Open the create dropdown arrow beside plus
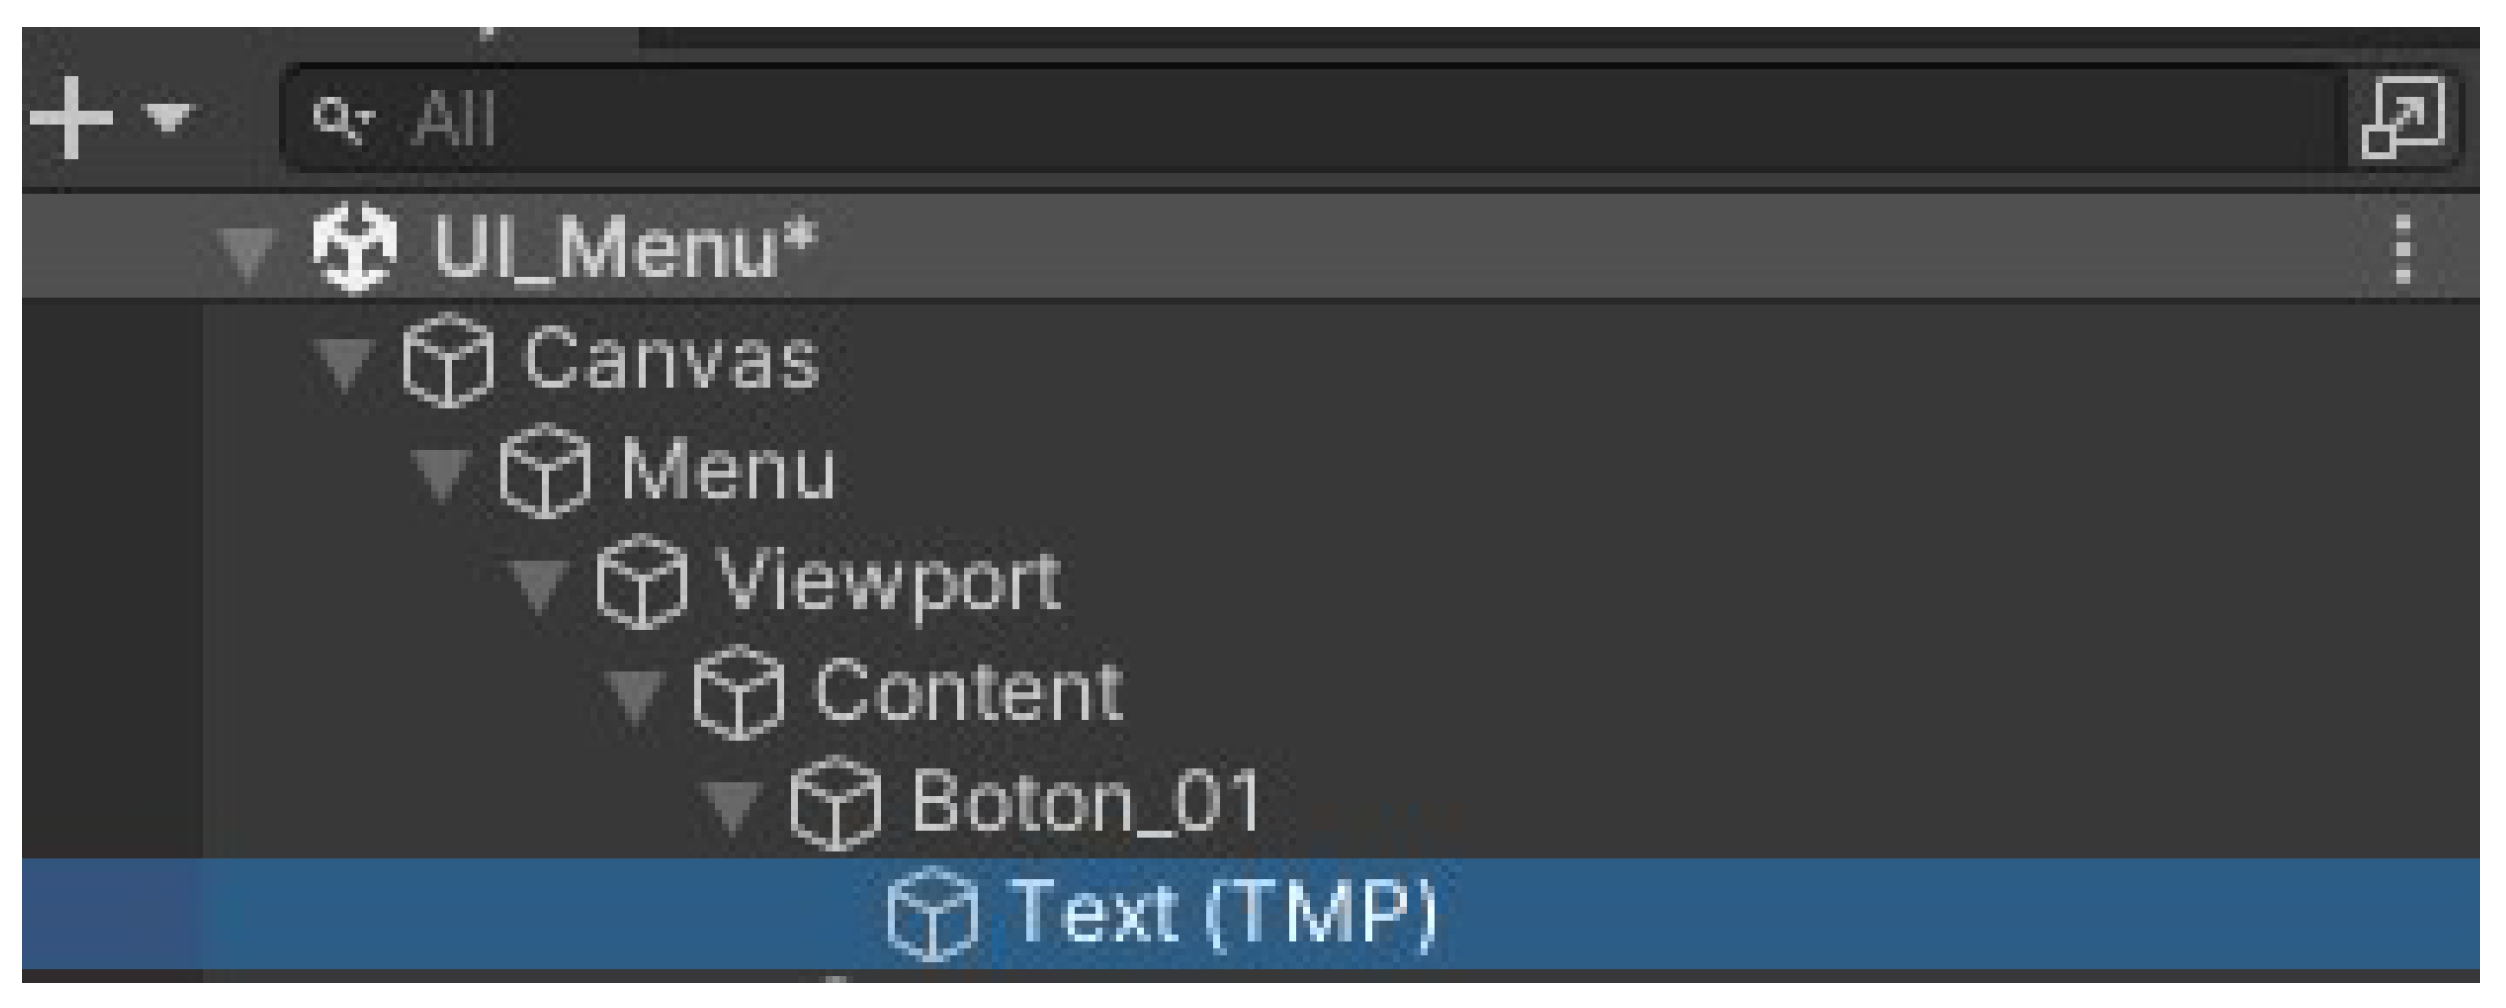This screenshot has width=2506, height=1008. [168, 117]
